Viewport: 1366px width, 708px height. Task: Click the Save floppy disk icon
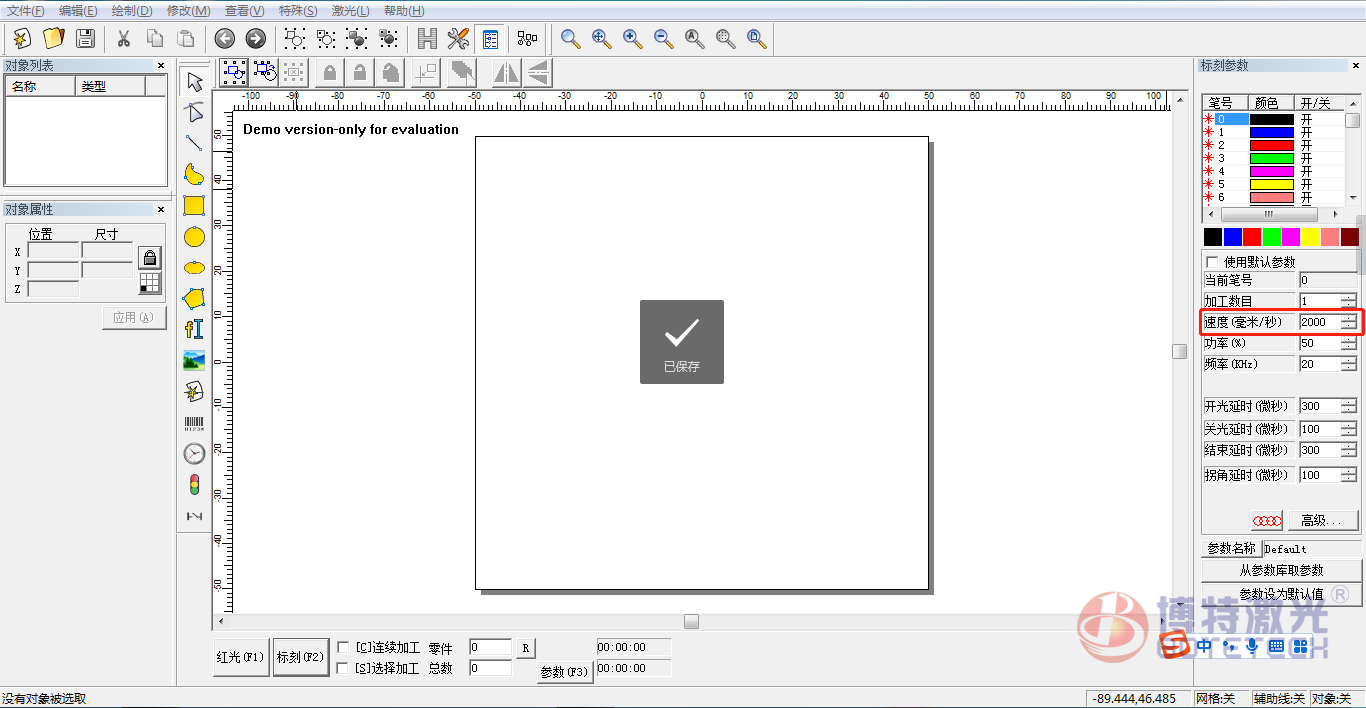tap(85, 39)
